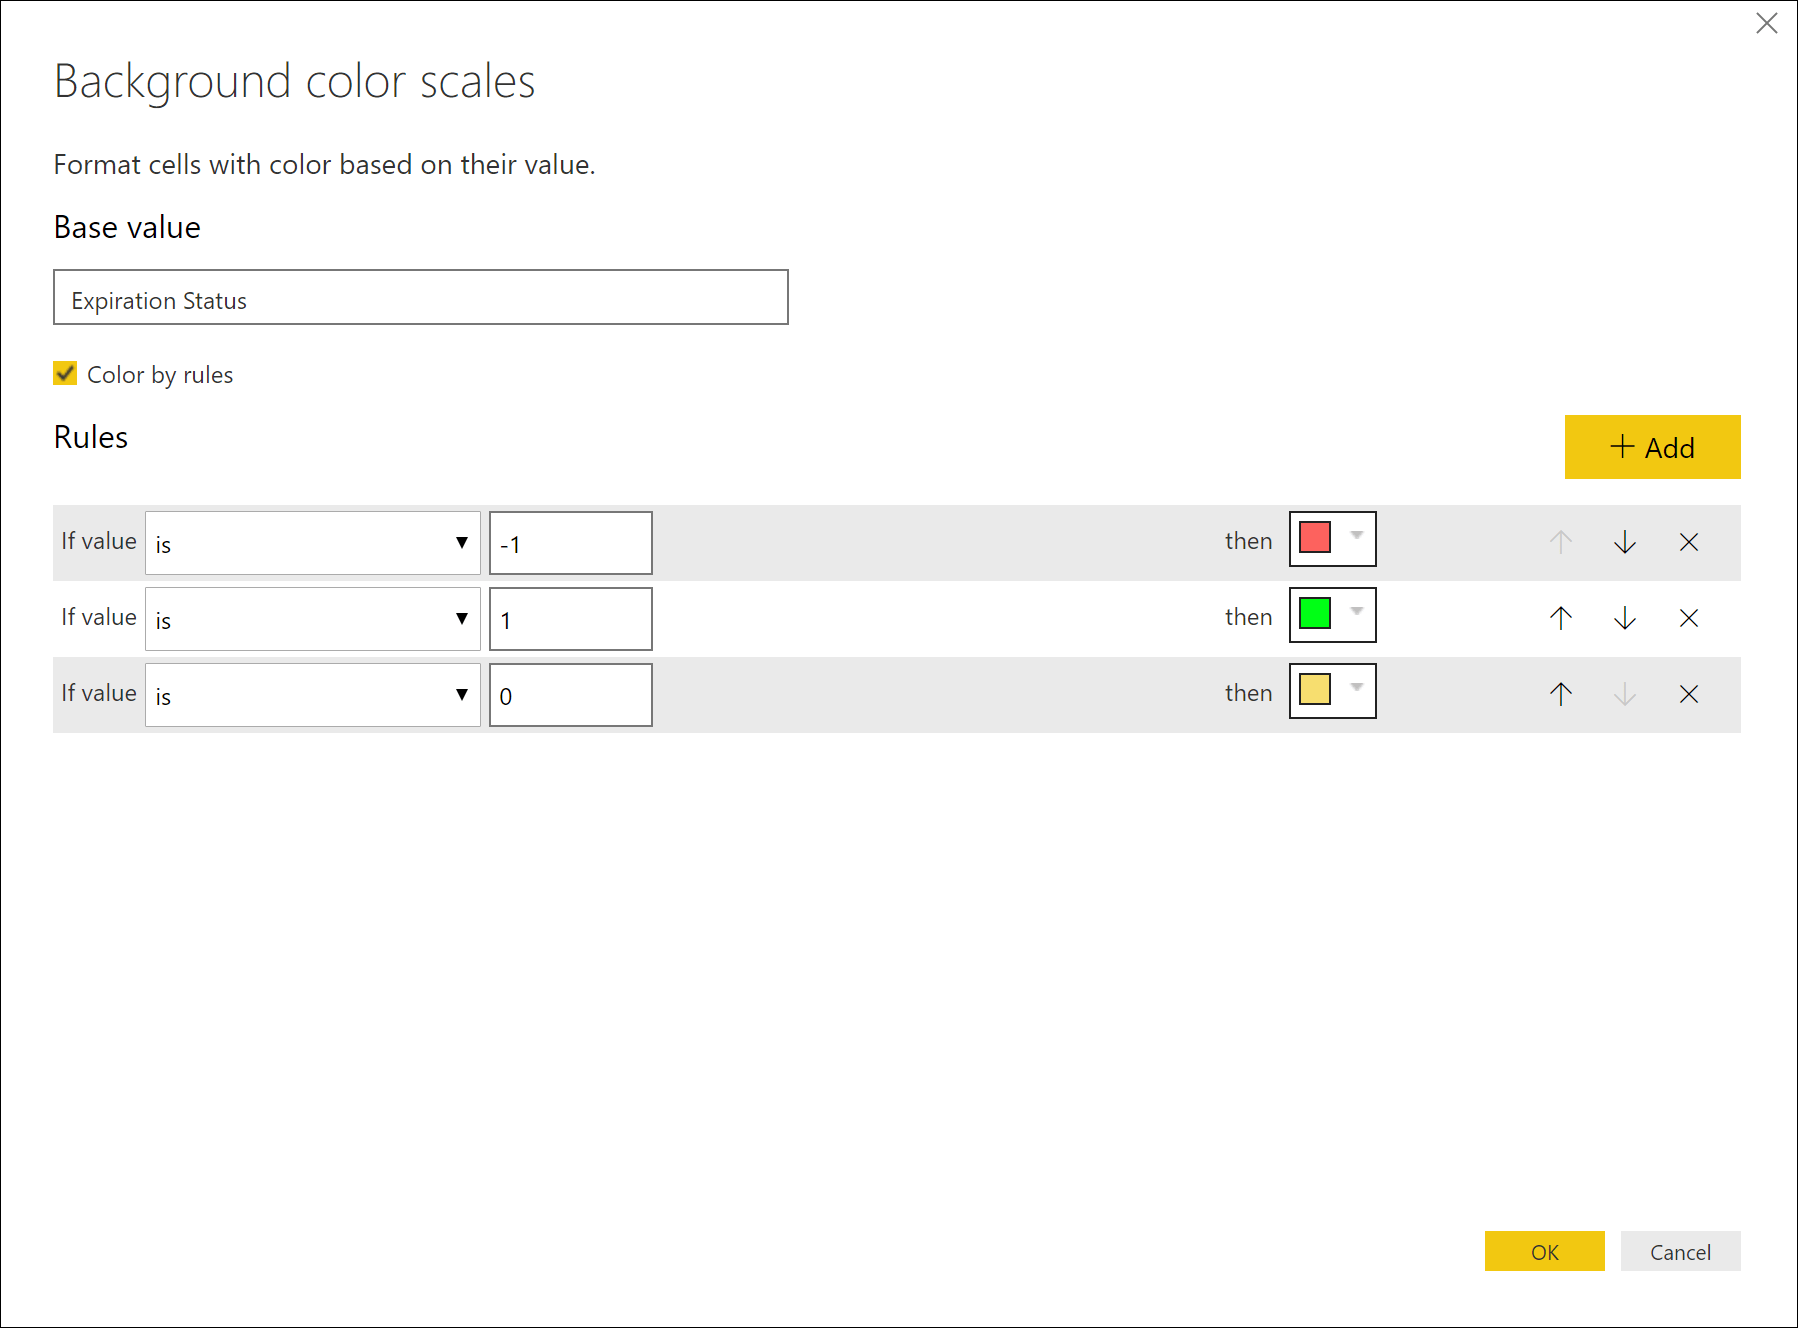Confirm with the OK button
1798x1328 pixels.
coord(1544,1251)
